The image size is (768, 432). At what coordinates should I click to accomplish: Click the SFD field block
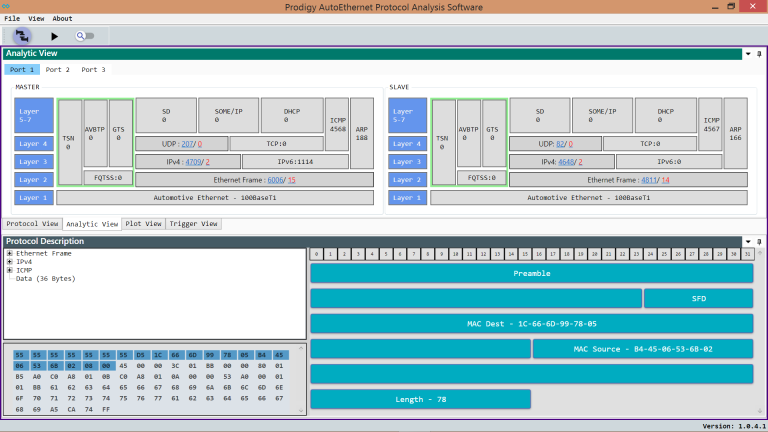click(698, 299)
